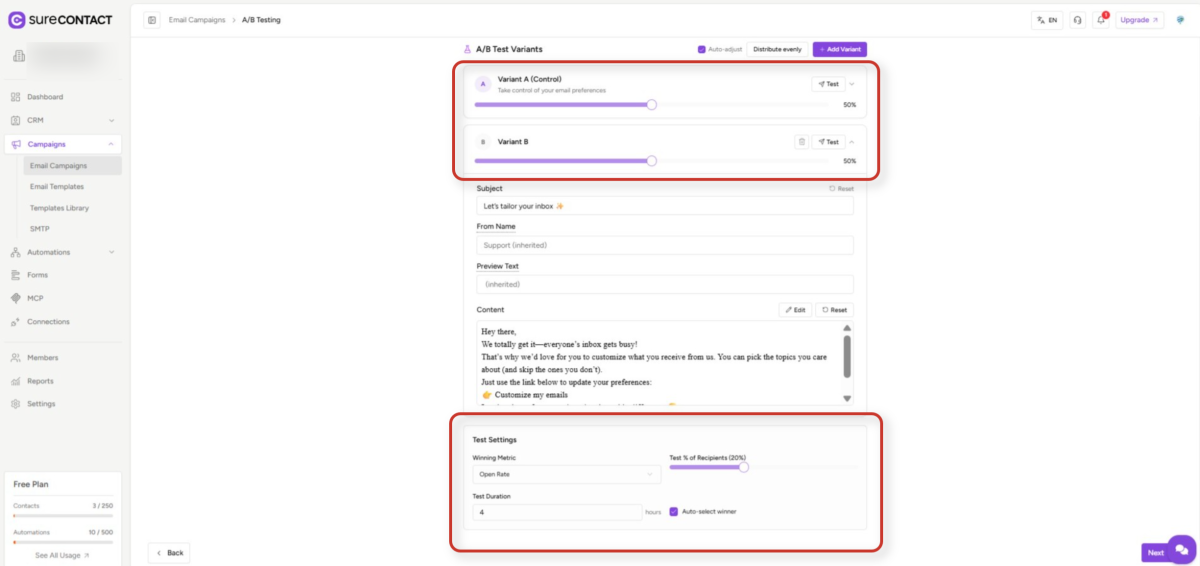Collapse Variant B chevron
The width and height of the screenshot is (1200, 566).
(852, 142)
